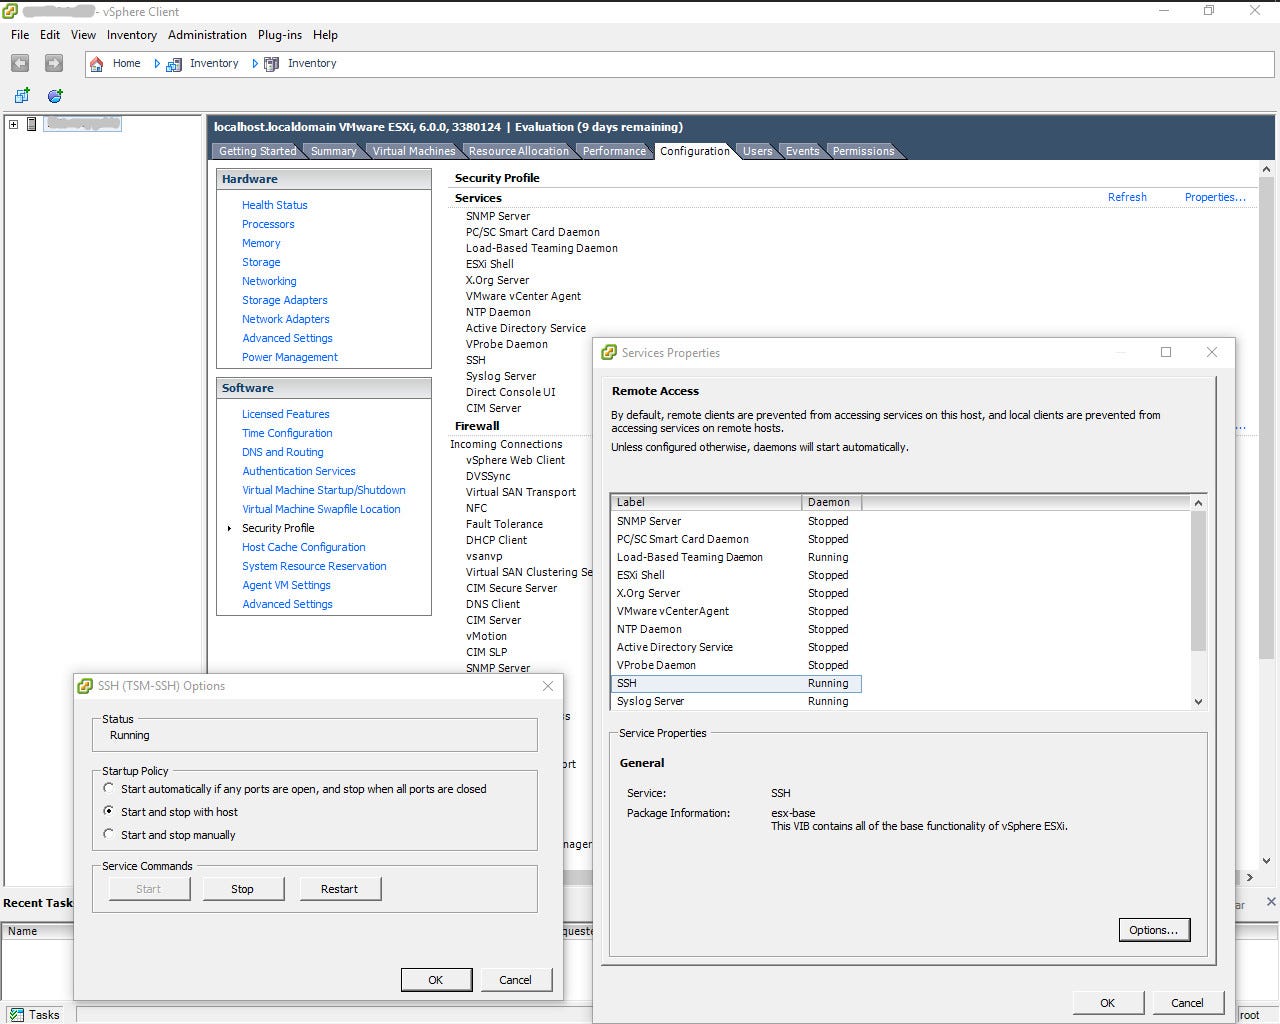Open the Edit menu

(50, 34)
